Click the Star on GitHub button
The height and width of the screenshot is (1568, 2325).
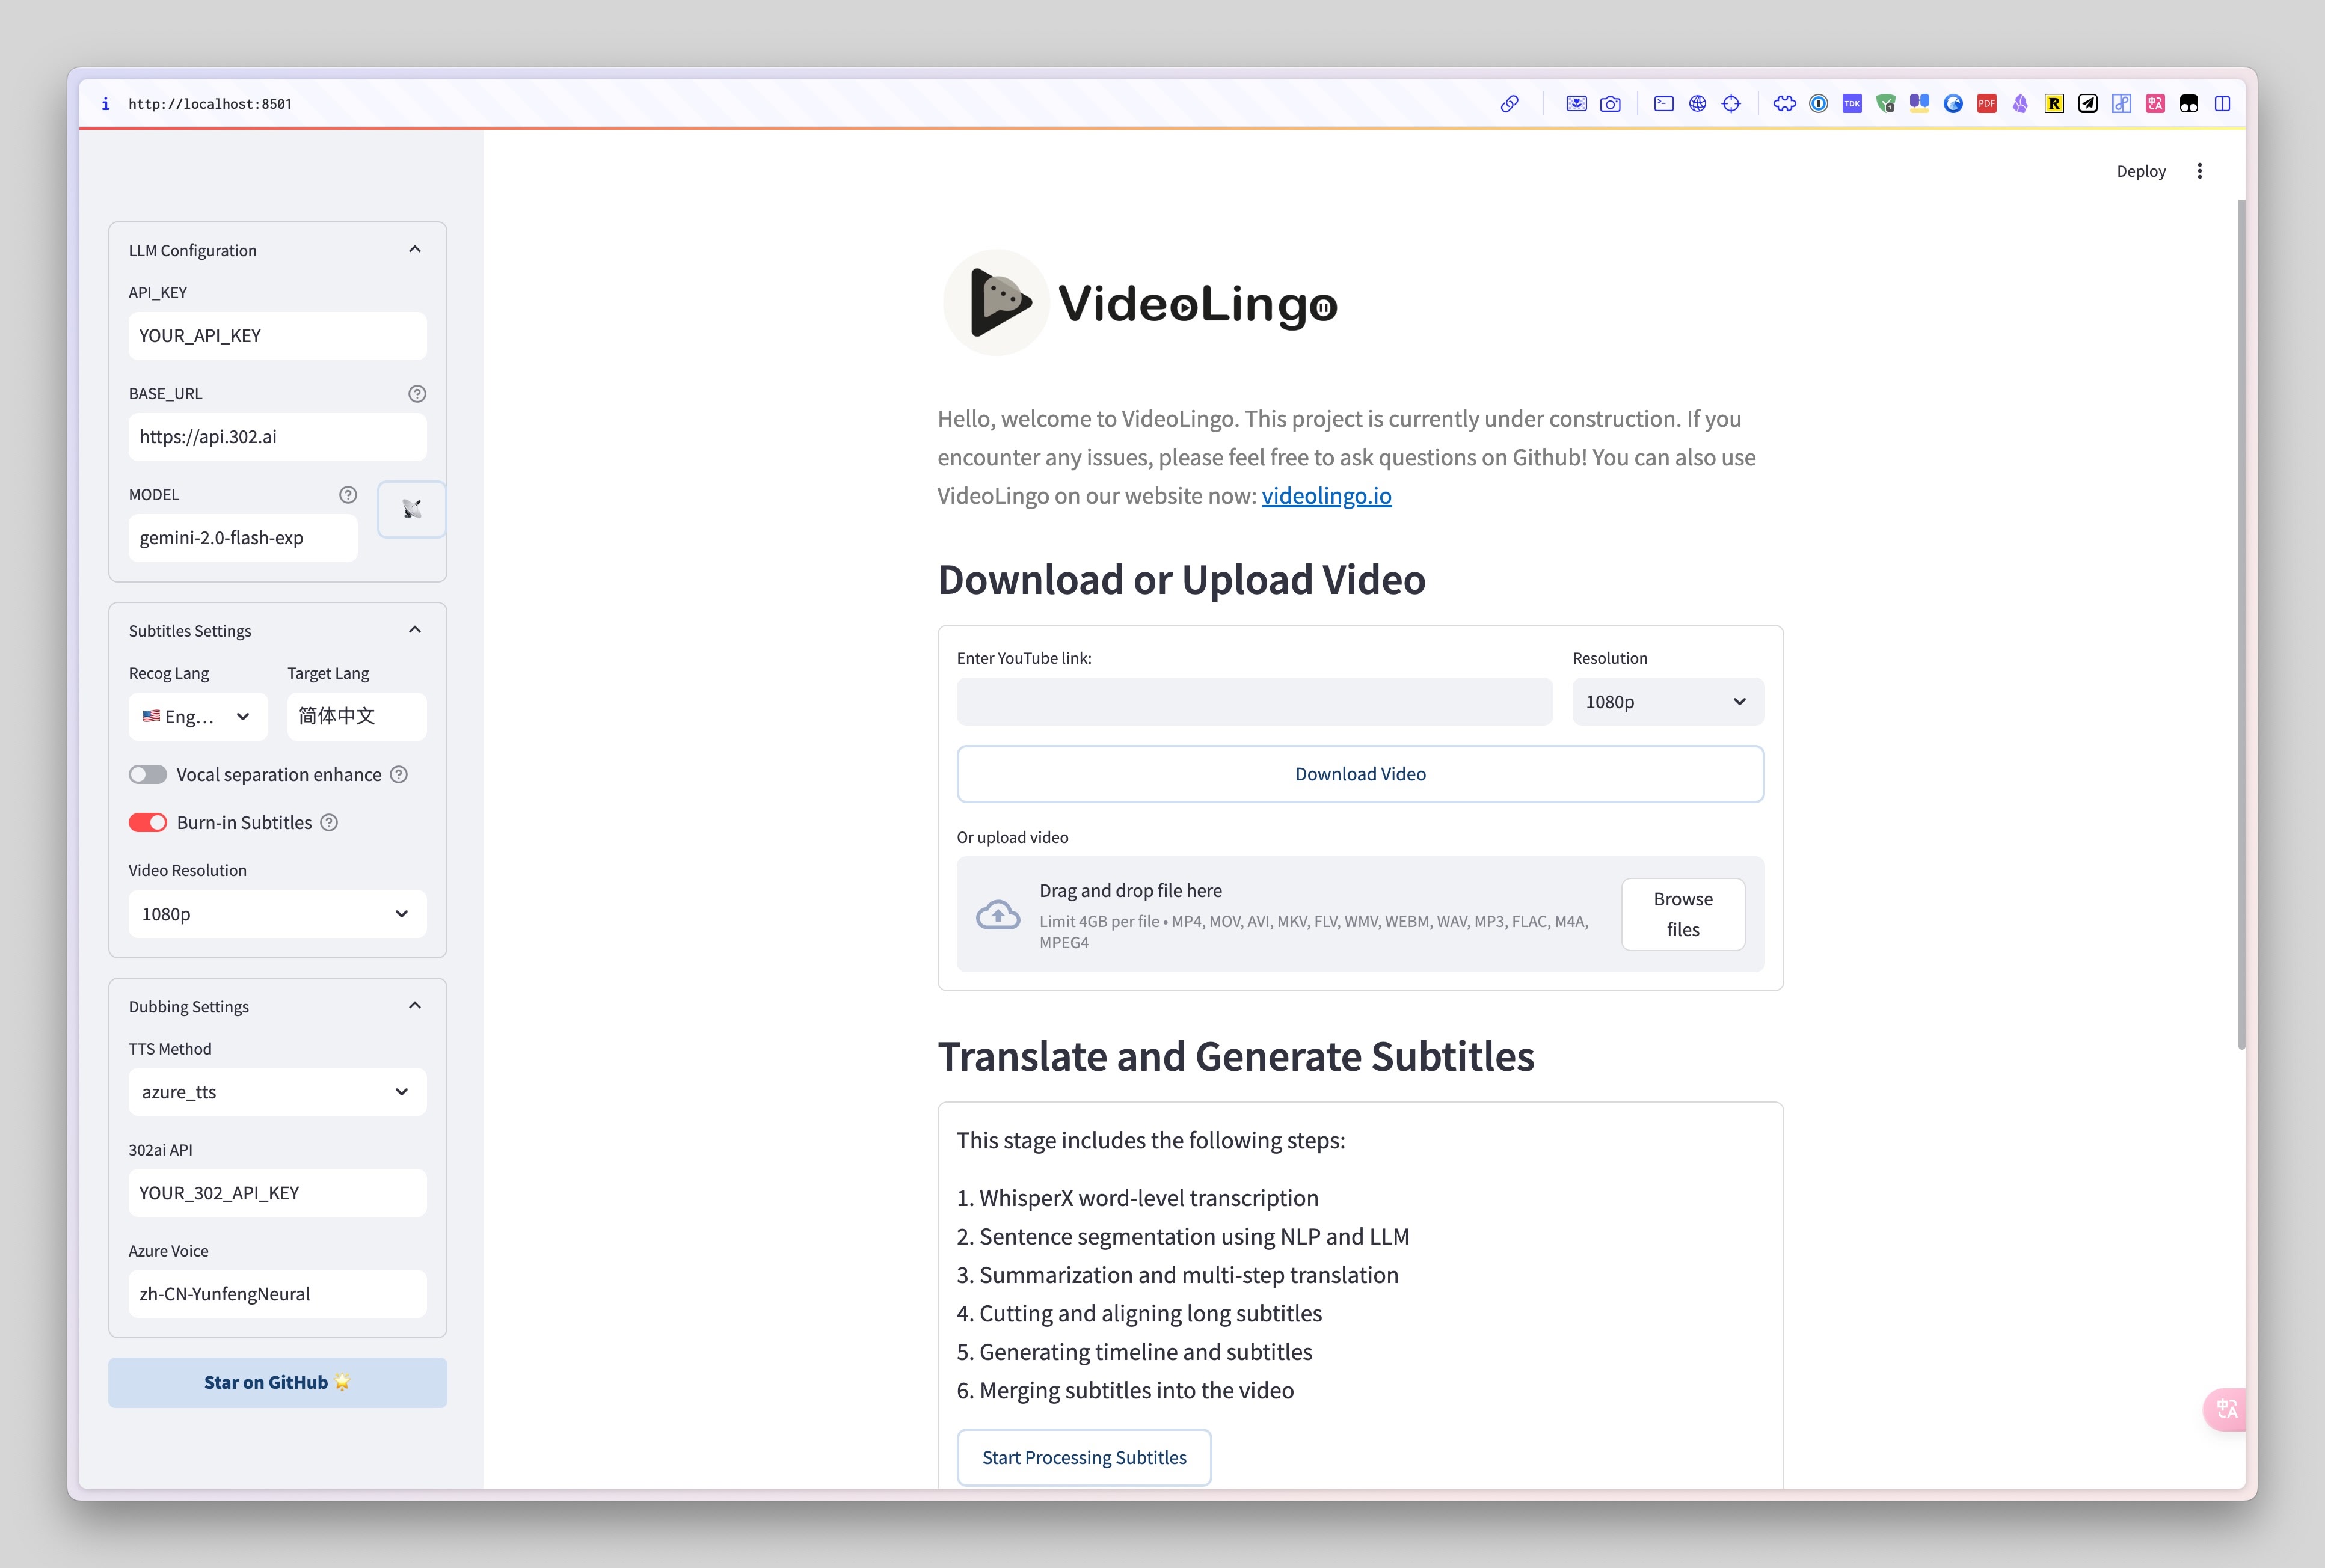277,1382
